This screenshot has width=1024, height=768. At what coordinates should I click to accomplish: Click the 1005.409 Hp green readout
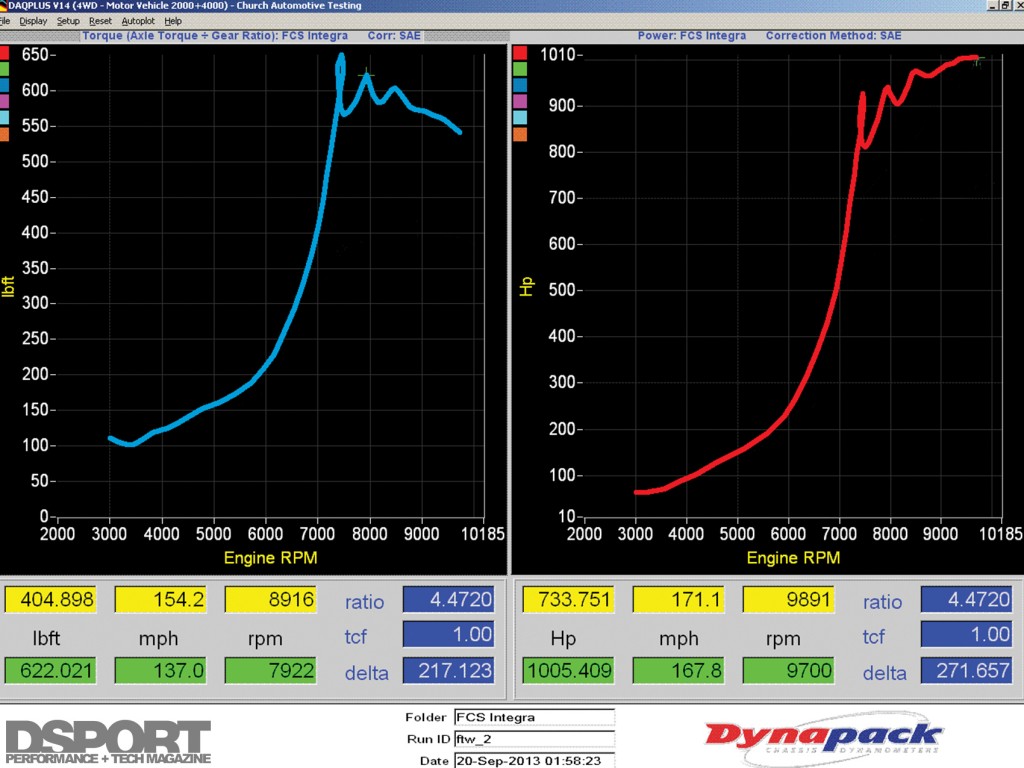click(568, 670)
